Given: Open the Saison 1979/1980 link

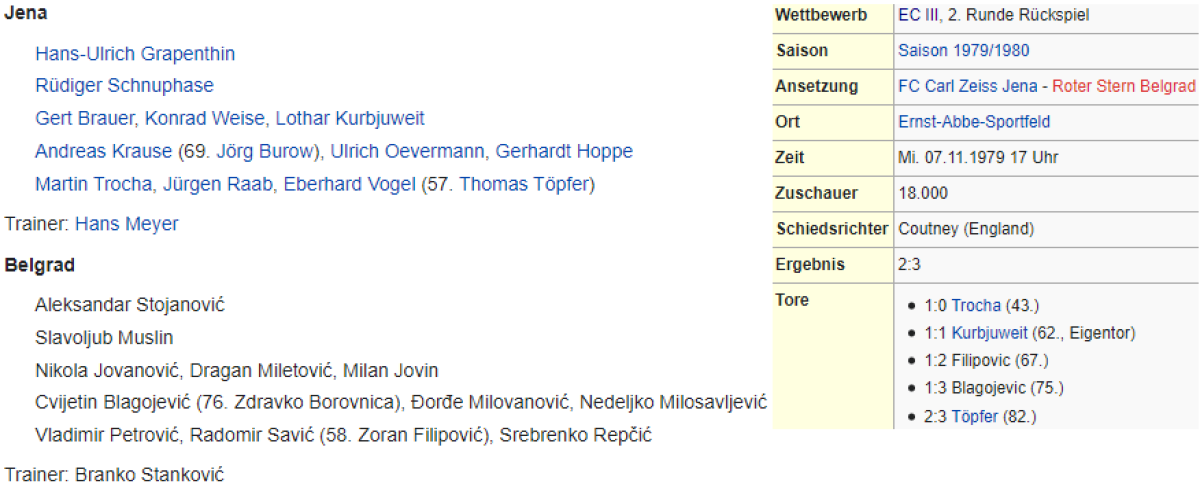Looking at the screenshot, I should pos(964,51).
